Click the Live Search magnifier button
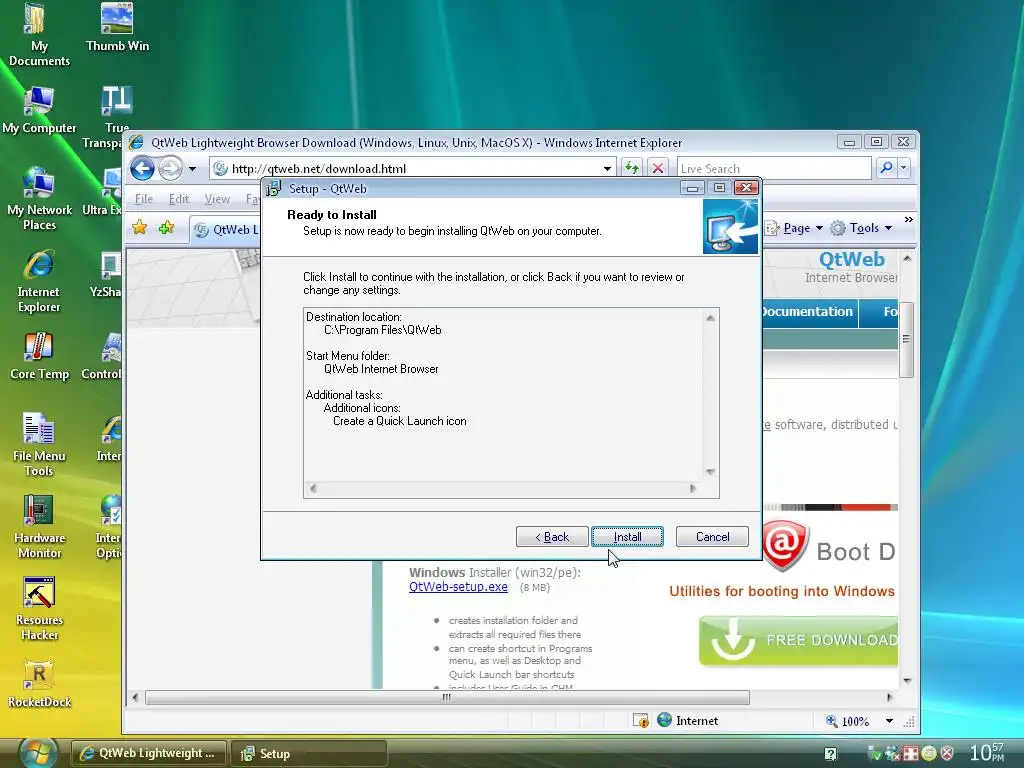The width and height of the screenshot is (1024, 768). 886,168
